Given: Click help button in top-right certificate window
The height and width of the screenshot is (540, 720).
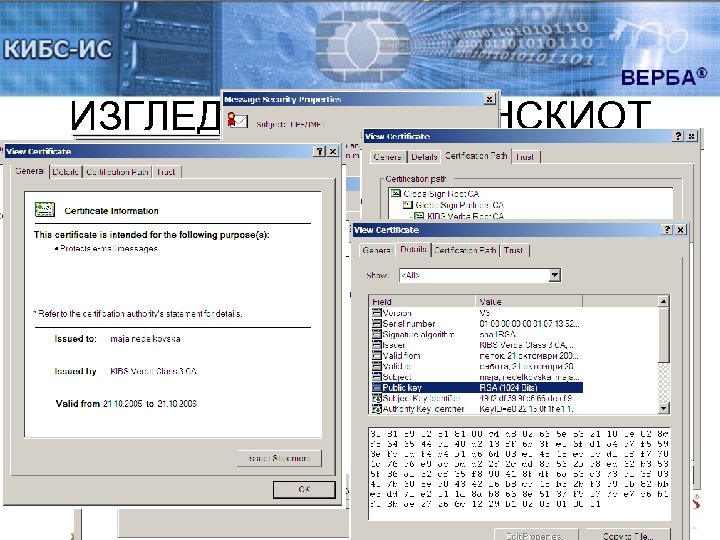Looking at the screenshot, I should [679, 136].
